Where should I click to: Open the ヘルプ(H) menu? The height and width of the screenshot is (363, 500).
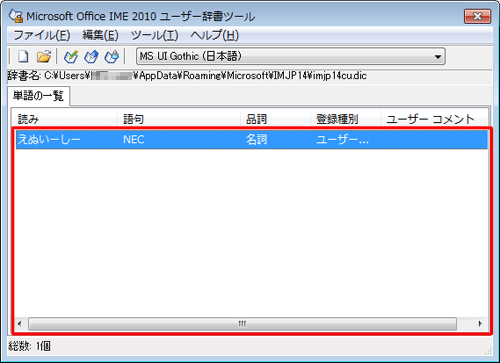click(x=214, y=35)
